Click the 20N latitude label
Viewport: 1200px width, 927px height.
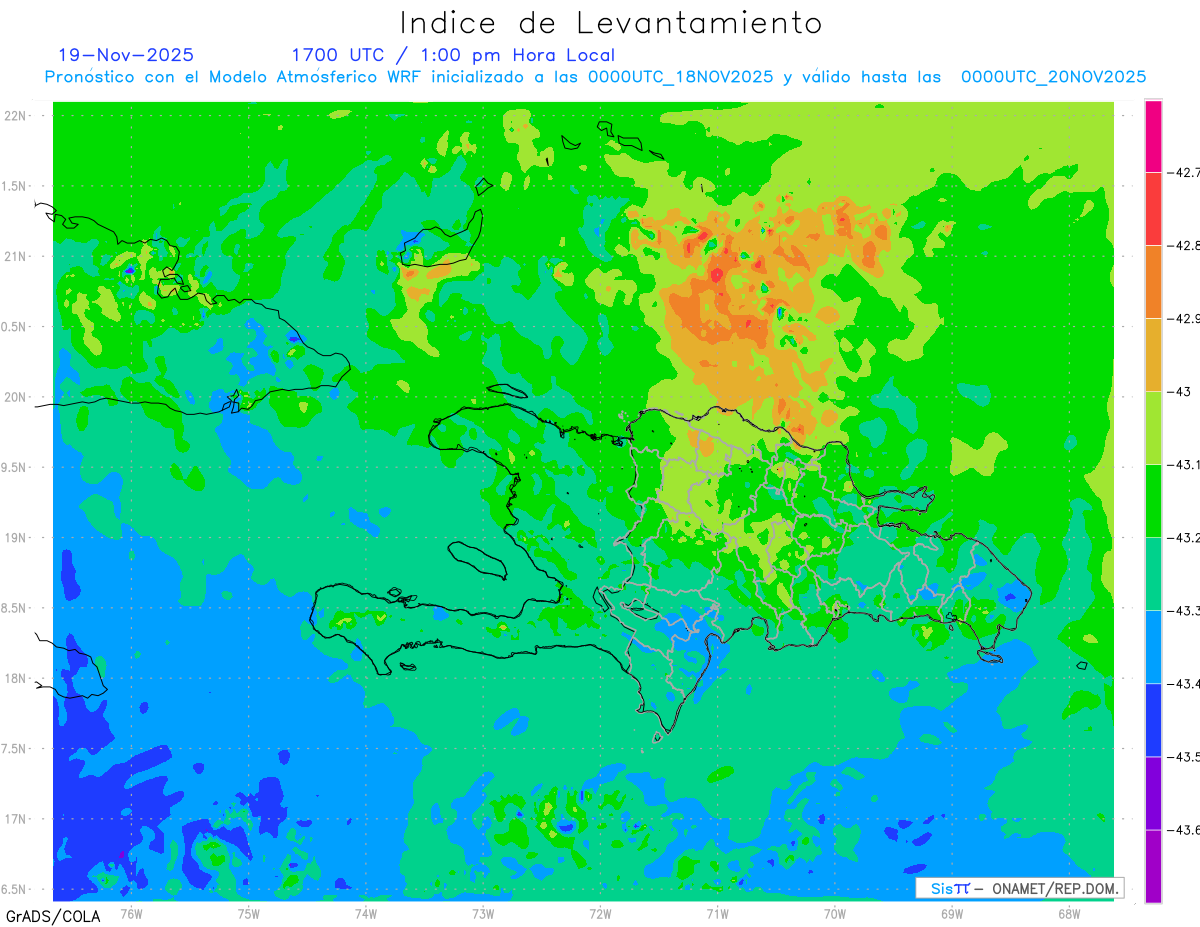(x=17, y=397)
